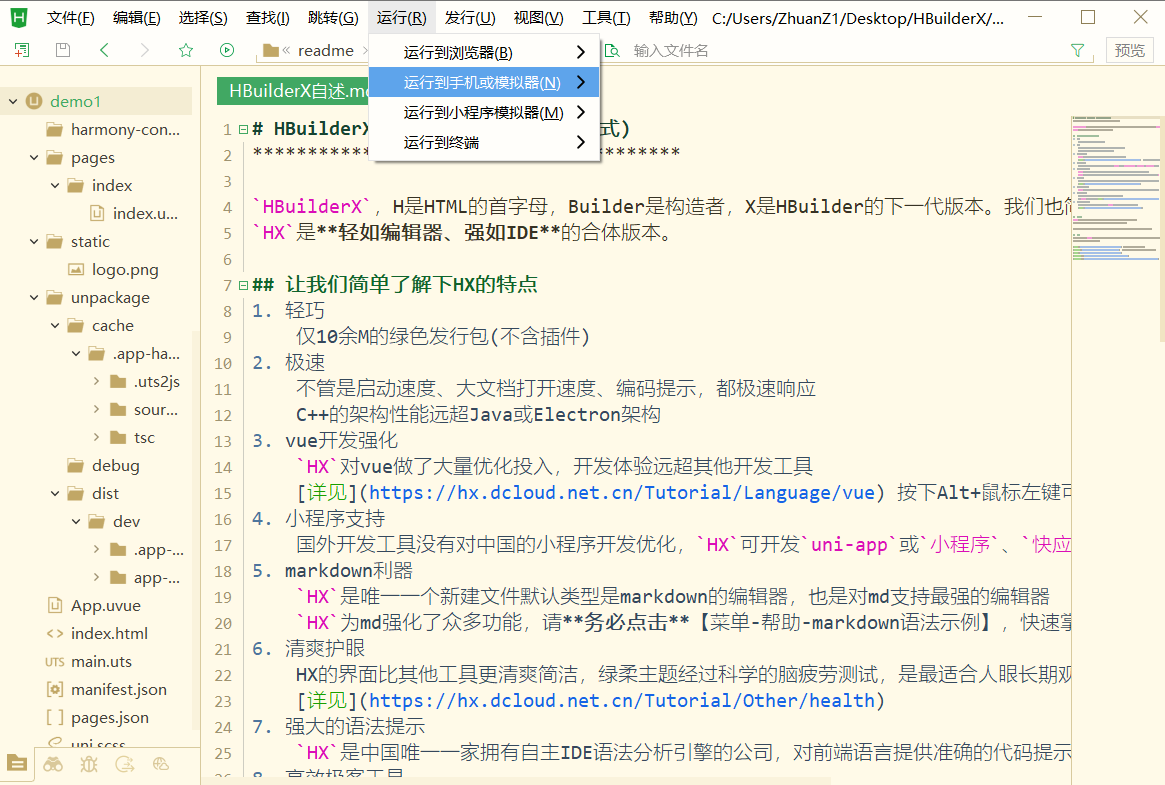
Task: Select 运行到终端 menu entry
Action: click(484, 142)
